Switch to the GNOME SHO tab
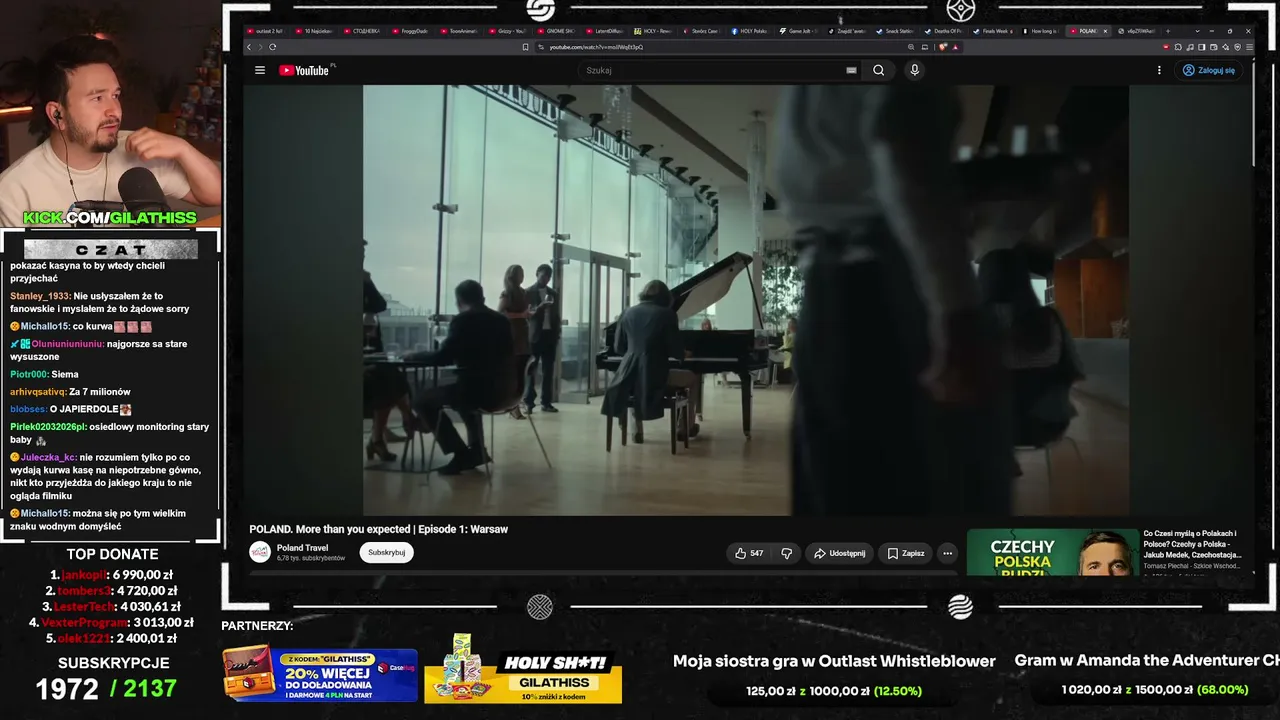1280x720 pixels. (556, 31)
